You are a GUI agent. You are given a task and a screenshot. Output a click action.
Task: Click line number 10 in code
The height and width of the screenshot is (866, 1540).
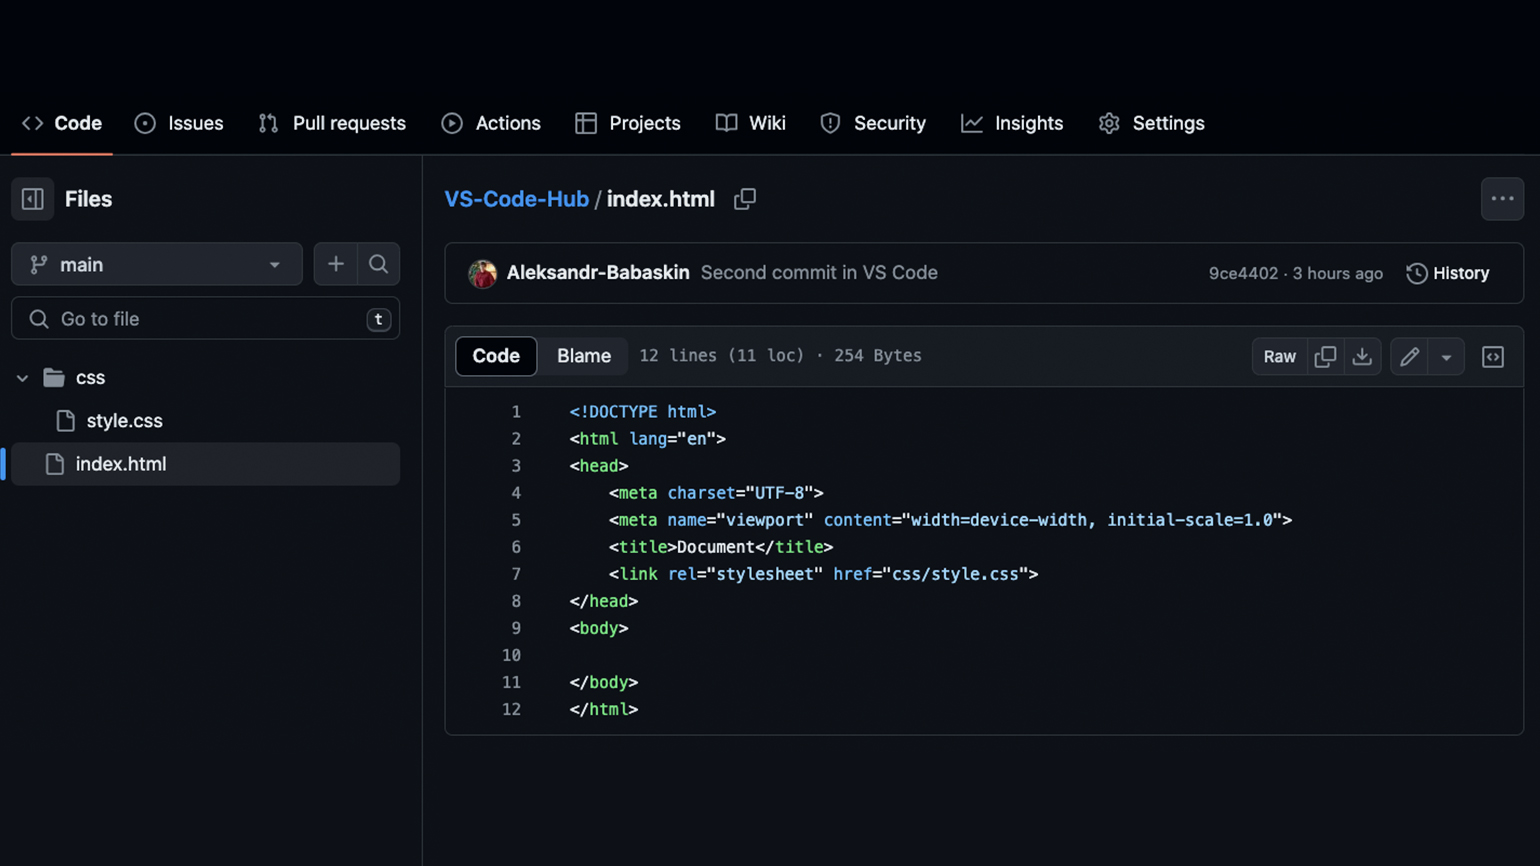[x=511, y=655]
